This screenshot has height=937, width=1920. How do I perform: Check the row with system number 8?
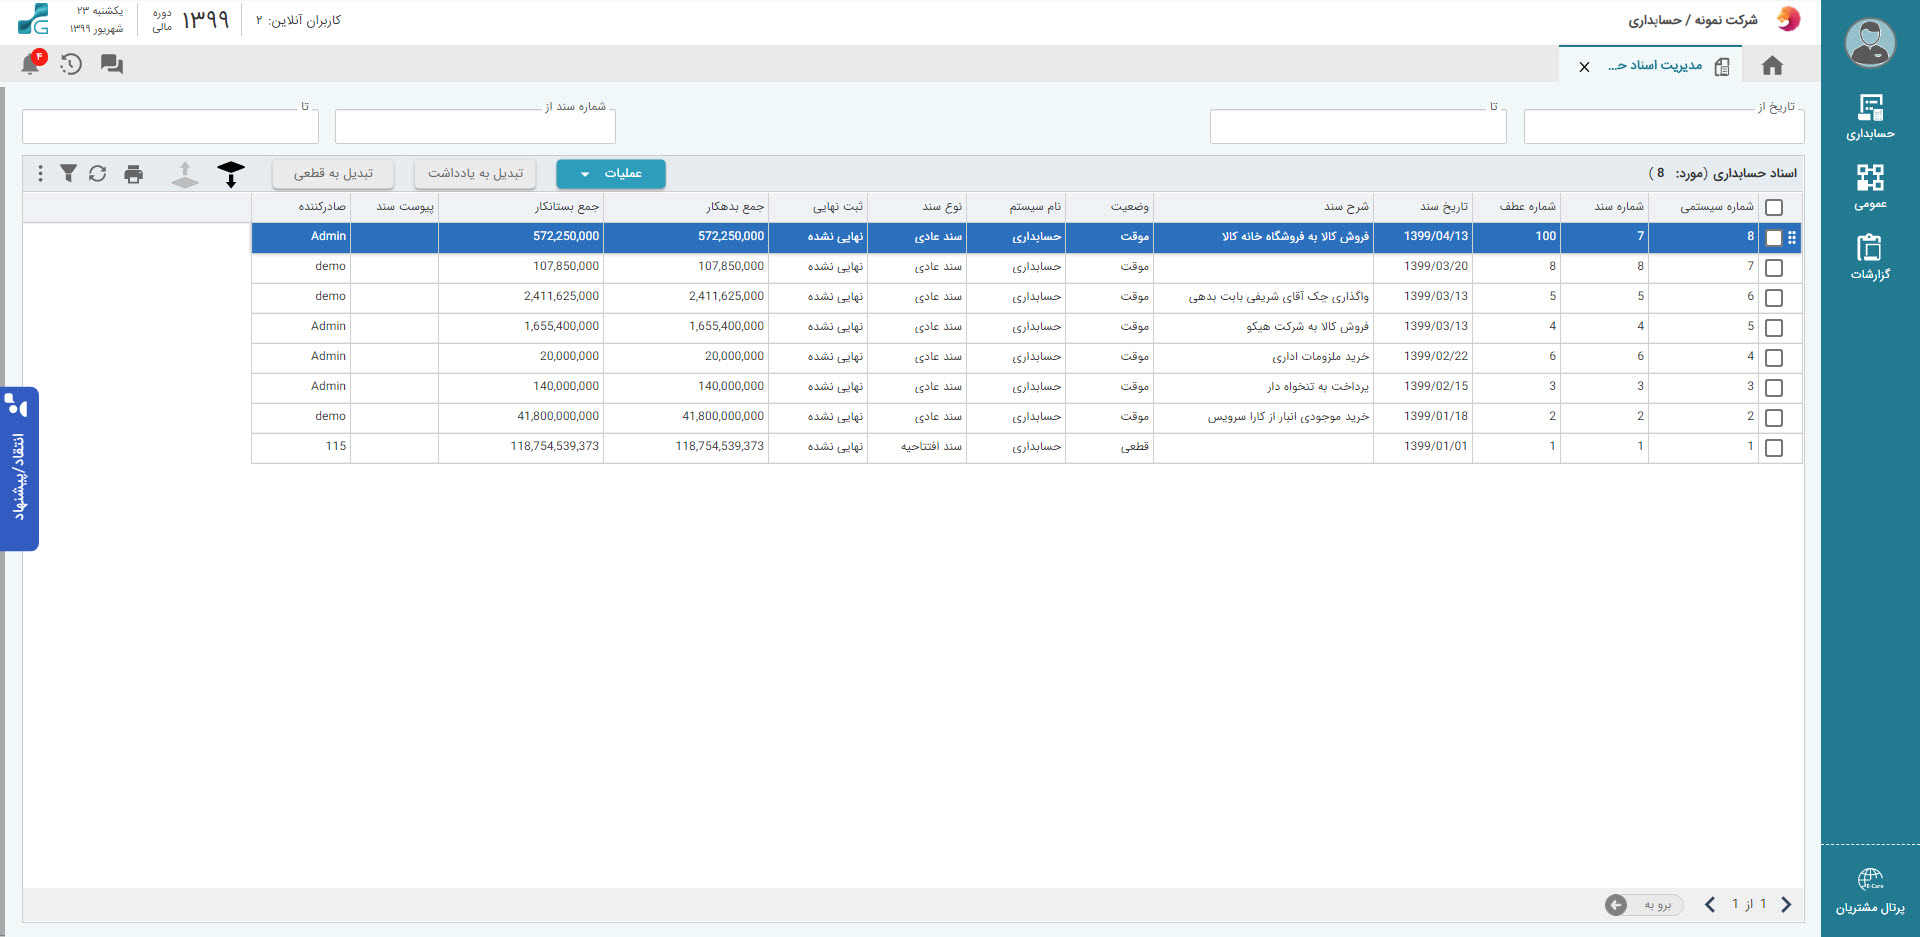coord(1774,238)
